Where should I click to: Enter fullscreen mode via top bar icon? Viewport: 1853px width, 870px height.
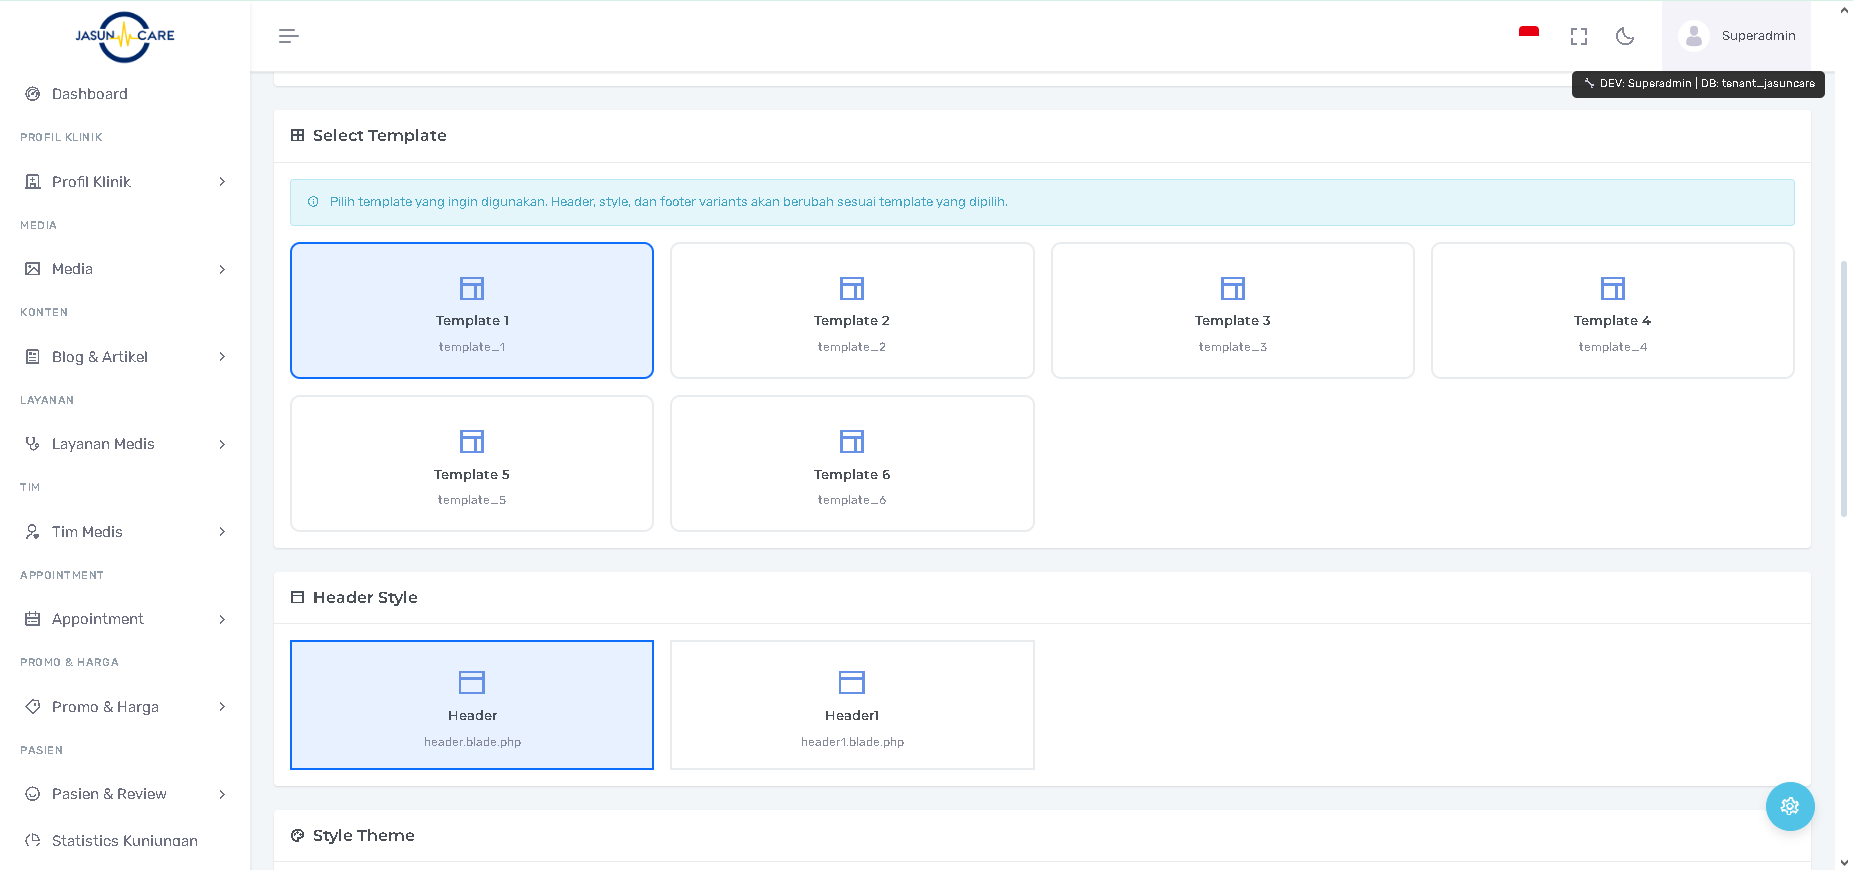(1579, 36)
